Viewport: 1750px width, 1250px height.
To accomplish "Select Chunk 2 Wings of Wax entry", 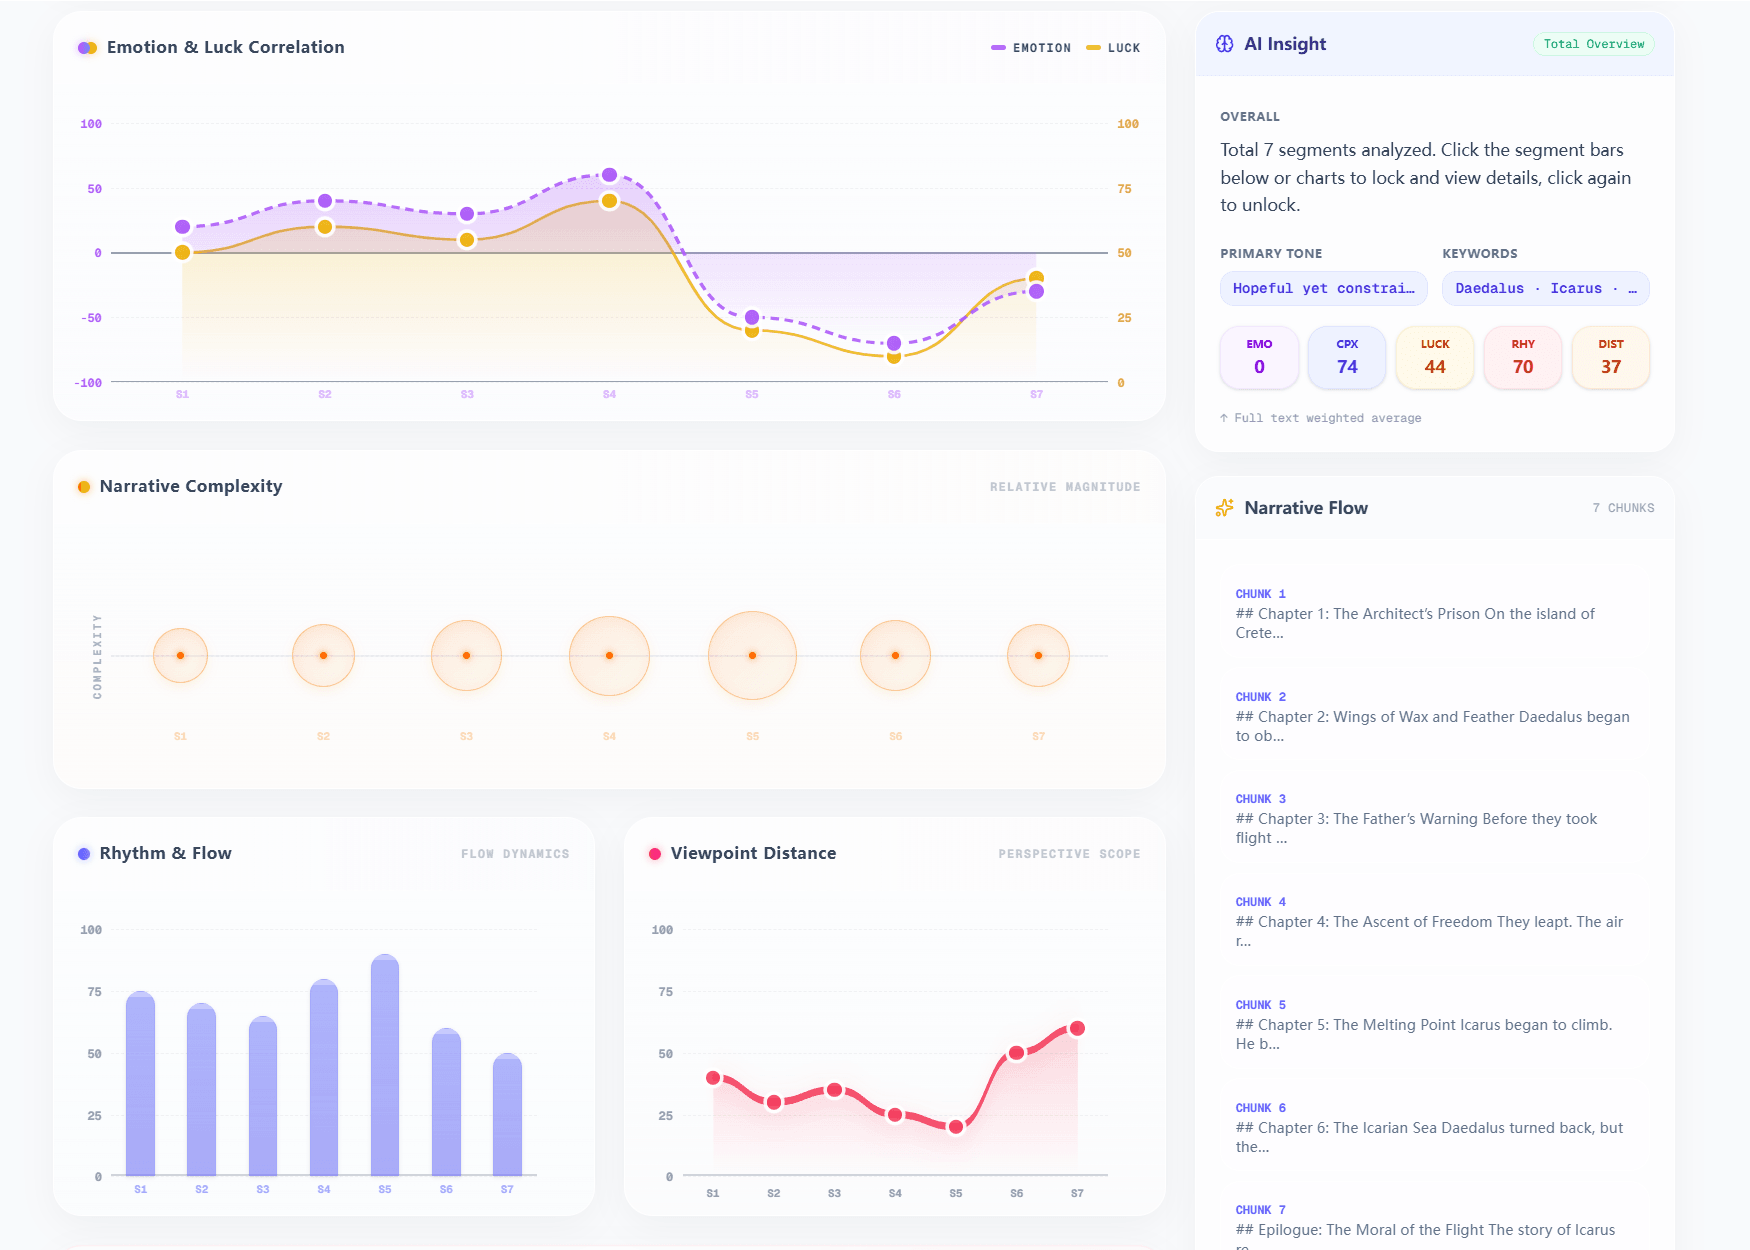I will [1433, 716].
